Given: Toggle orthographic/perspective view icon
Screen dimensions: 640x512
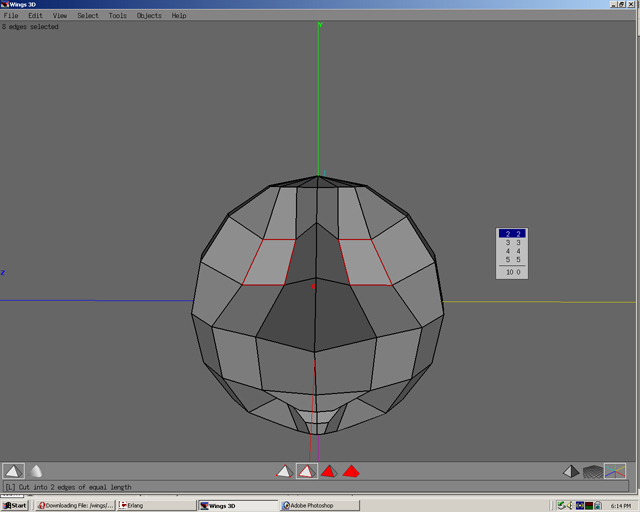Looking at the screenshot, I should pos(570,471).
